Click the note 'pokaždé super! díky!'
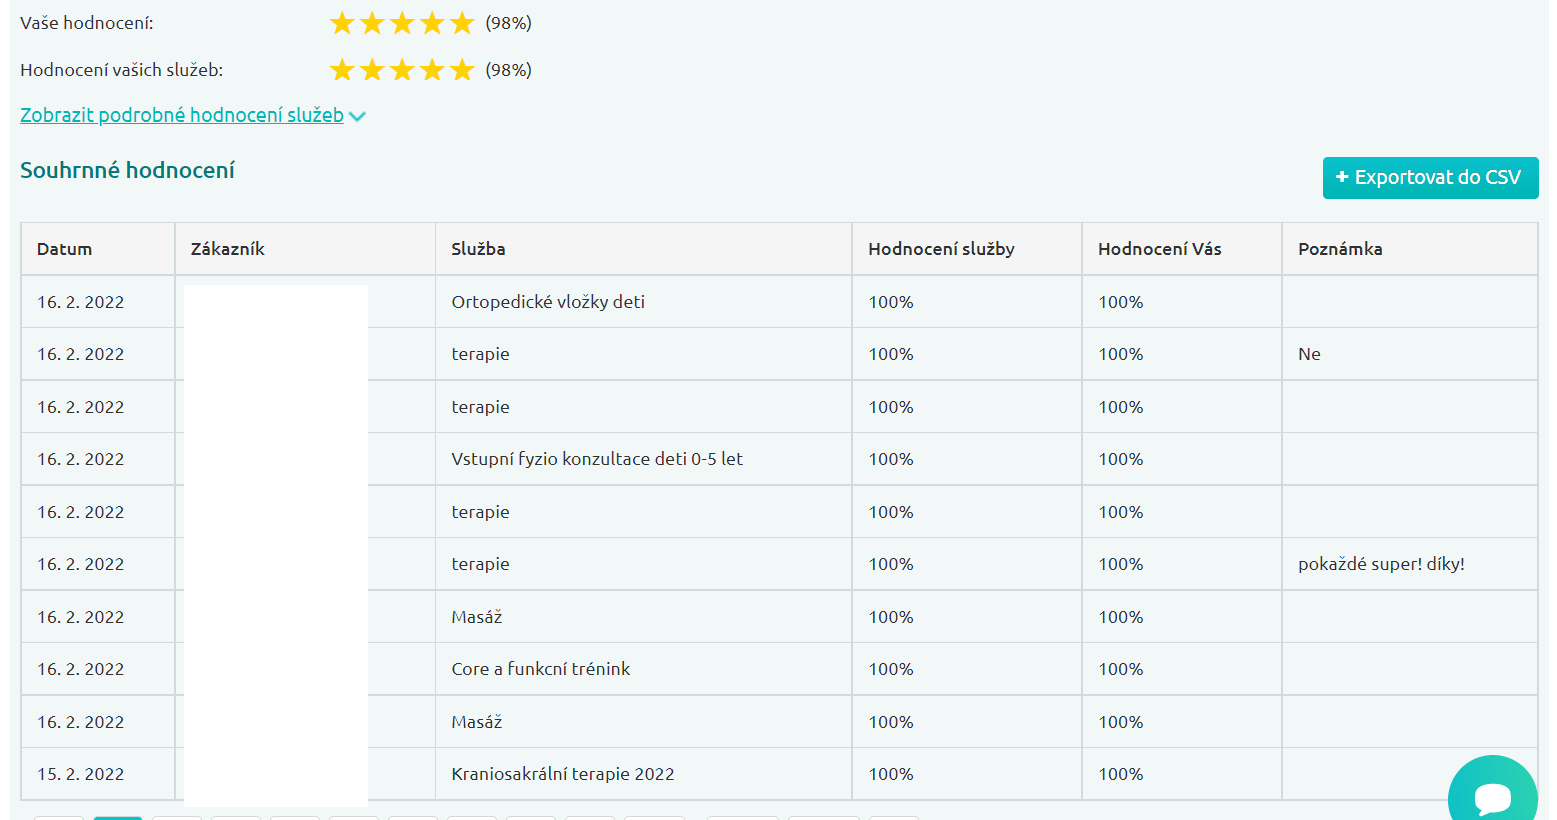1557x820 pixels. click(x=1381, y=564)
